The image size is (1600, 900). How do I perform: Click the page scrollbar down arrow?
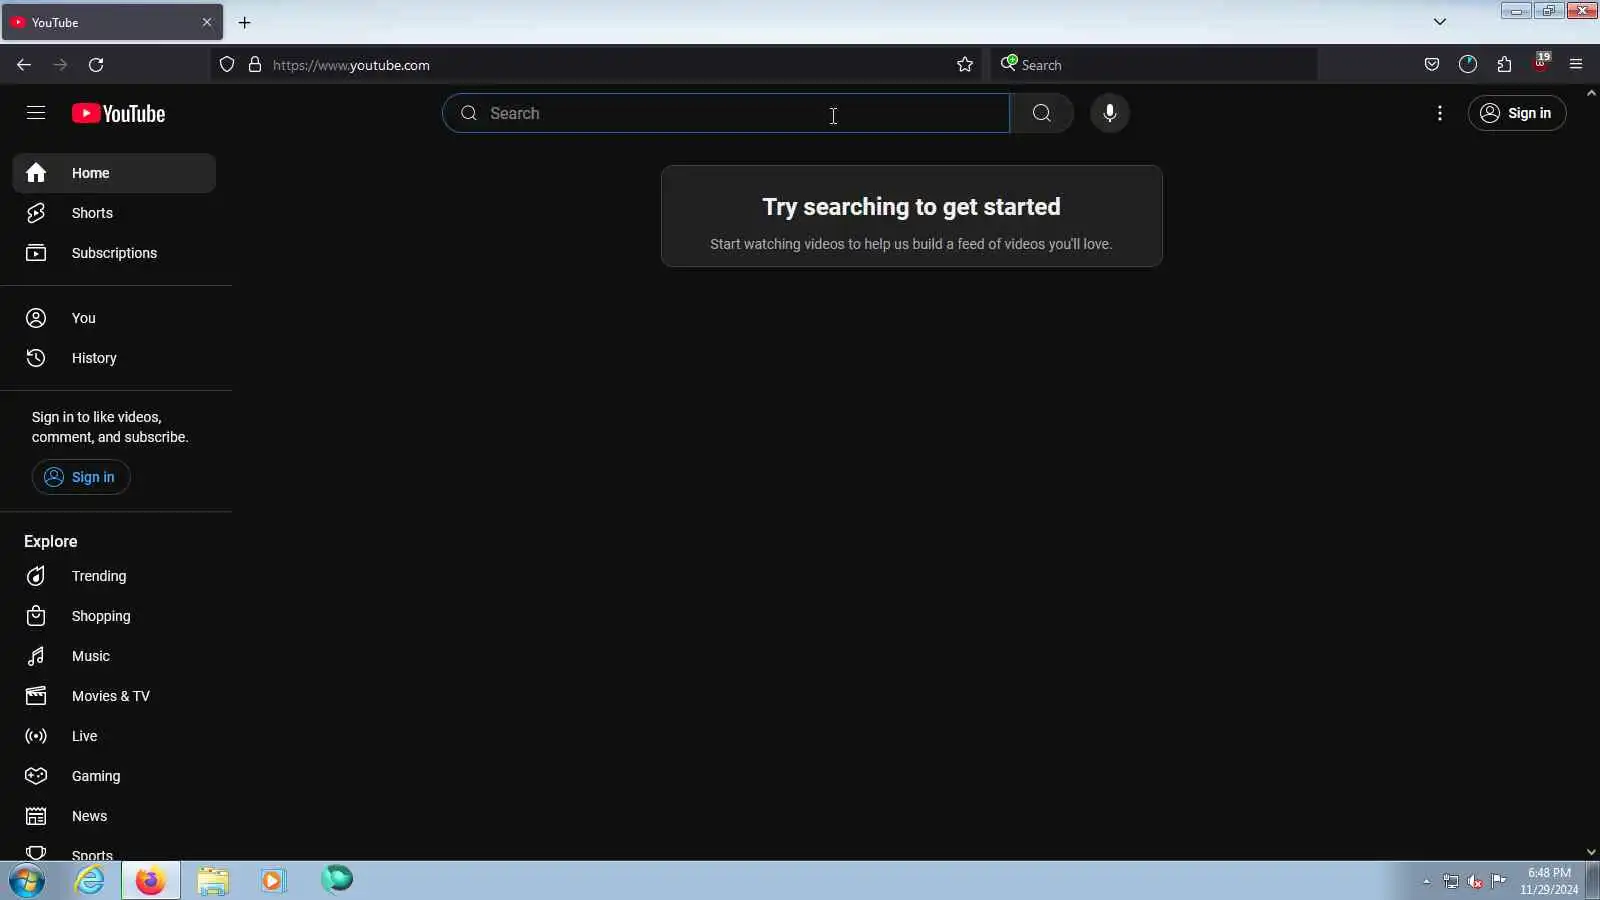point(1592,852)
